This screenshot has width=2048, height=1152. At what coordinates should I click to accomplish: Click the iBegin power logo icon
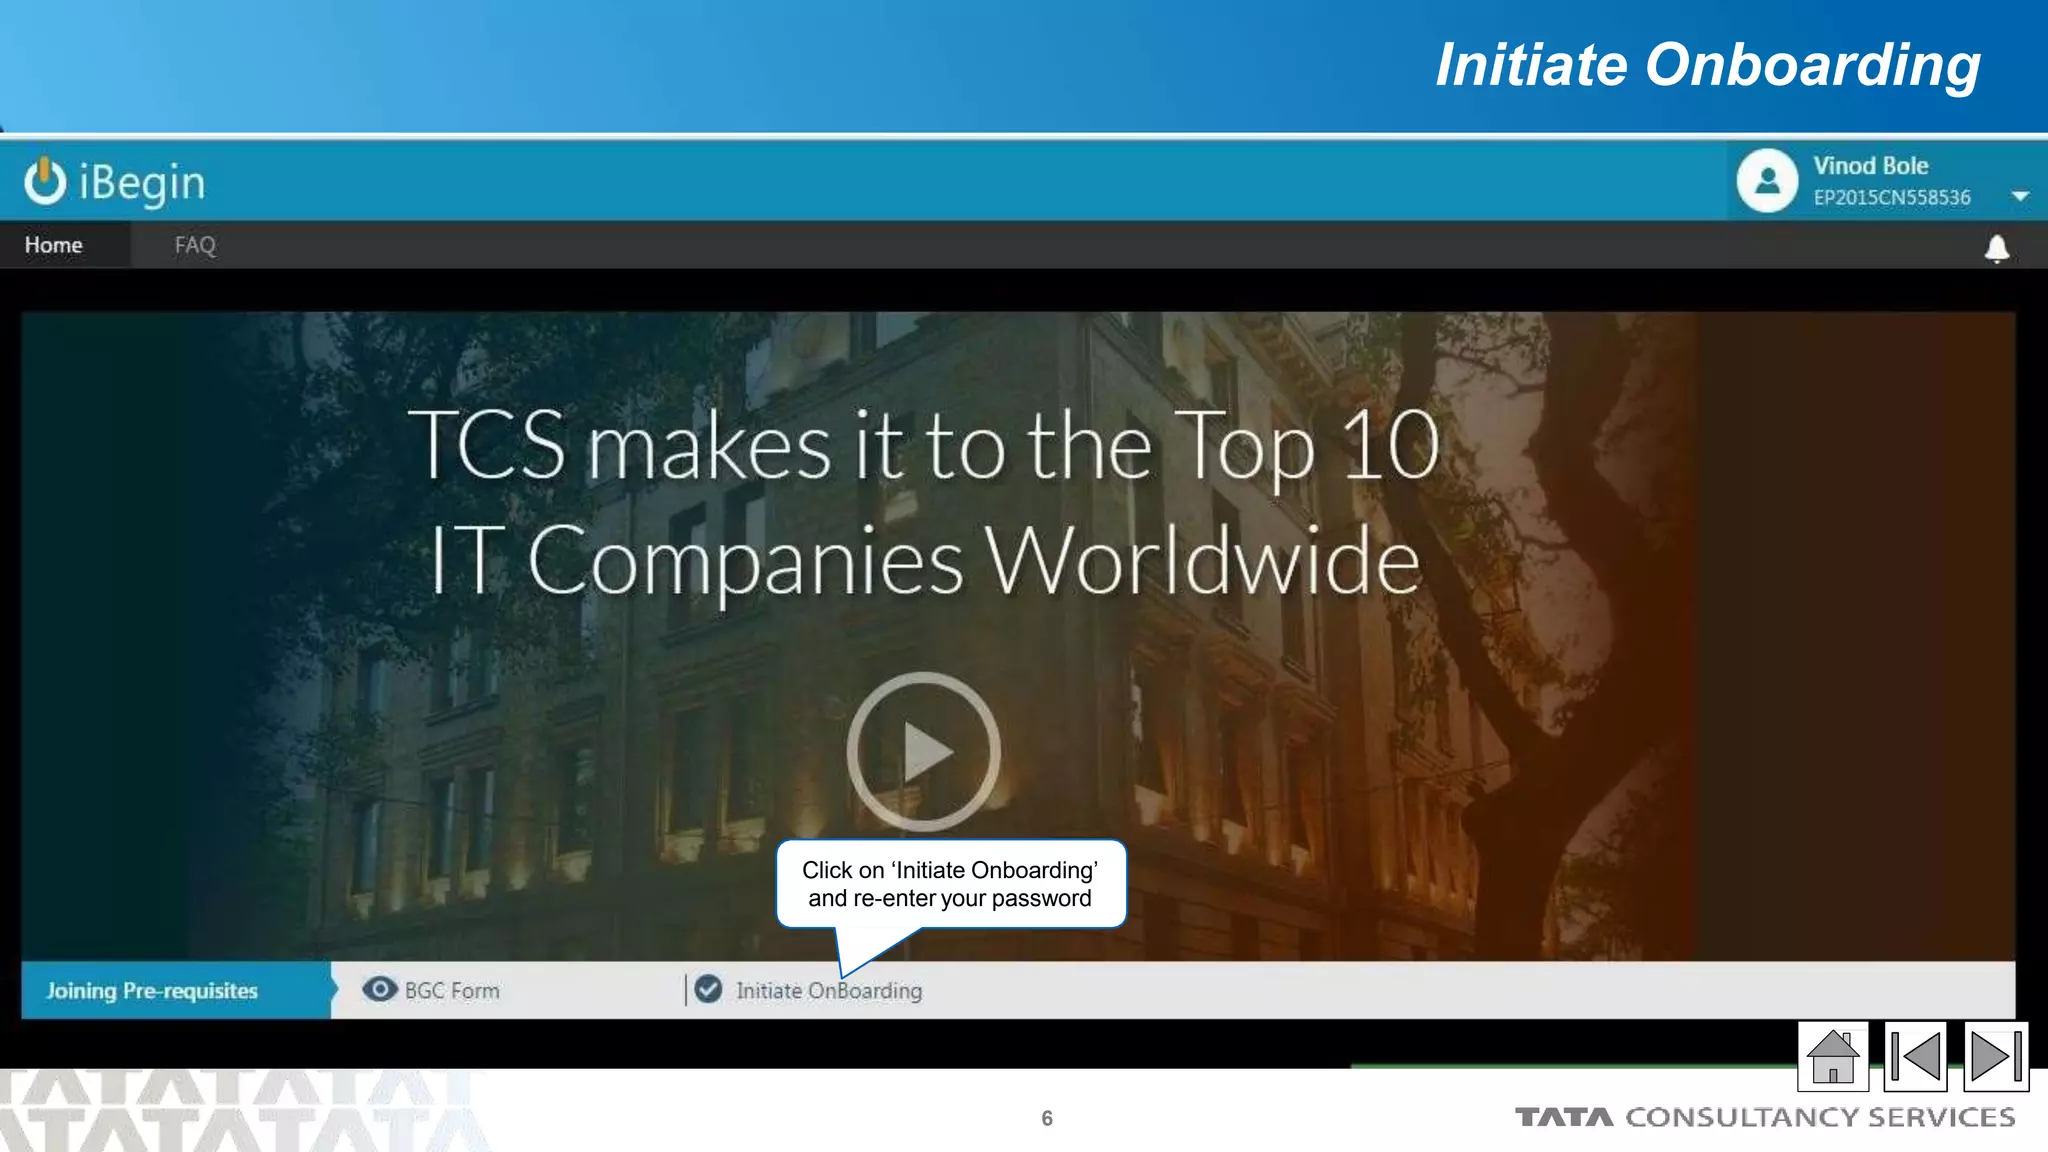click(x=45, y=181)
